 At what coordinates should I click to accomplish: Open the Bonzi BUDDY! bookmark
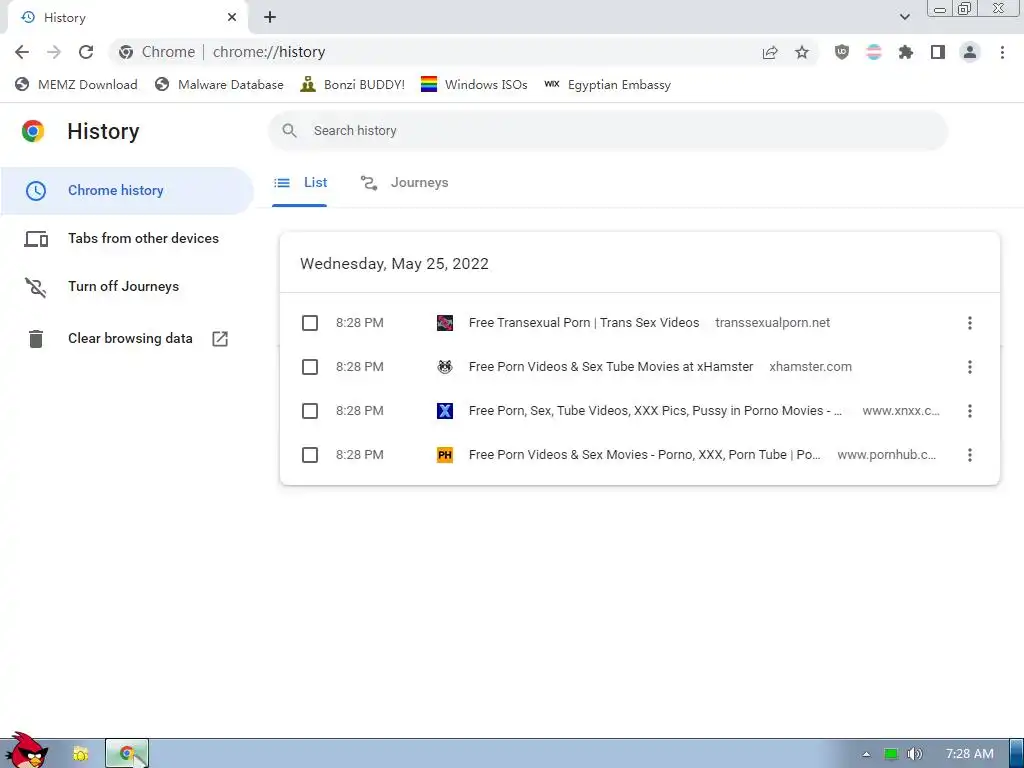[353, 84]
